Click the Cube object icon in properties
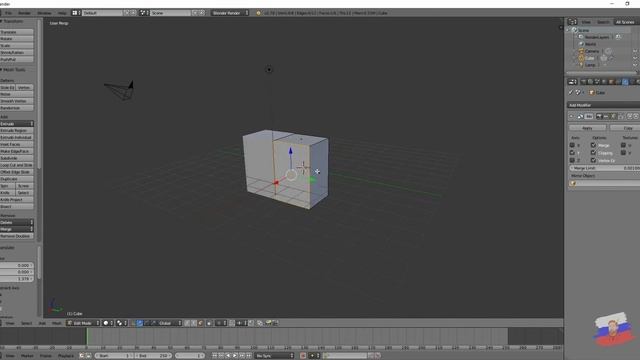 click(591, 93)
